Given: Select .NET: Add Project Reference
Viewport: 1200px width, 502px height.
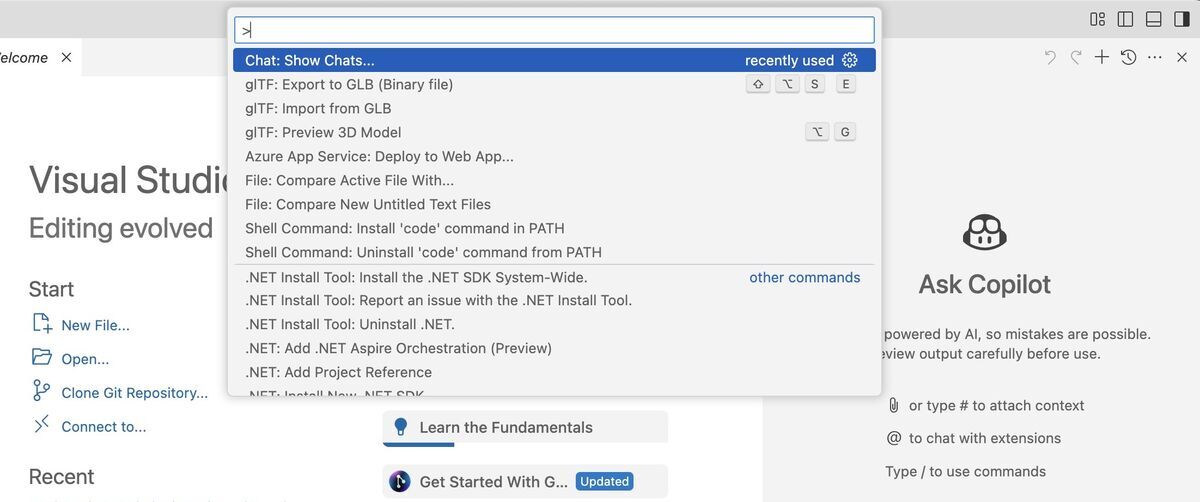Looking at the screenshot, I should [x=554, y=372].
